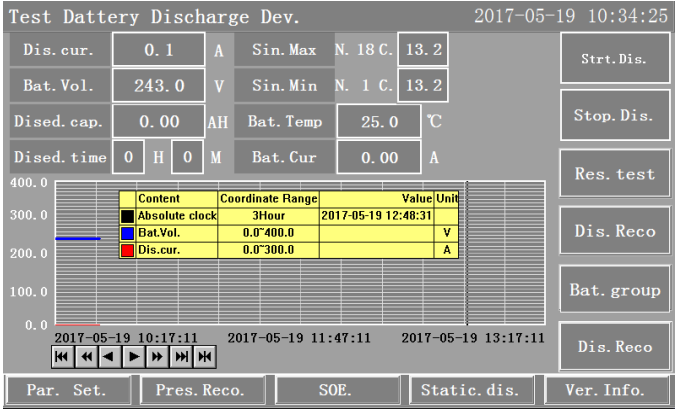Click the fast forward double-arrow icon
The width and height of the screenshot is (675, 411).
coord(158,356)
